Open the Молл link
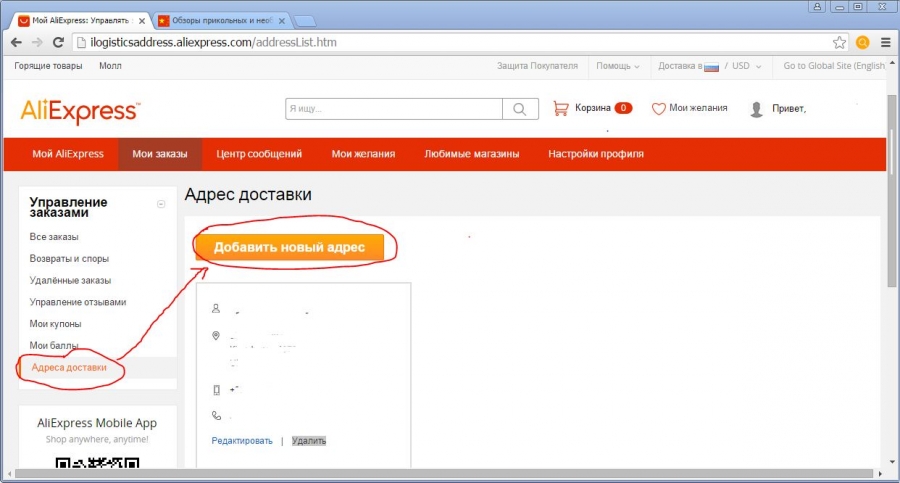The height and width of the screenshot is (483, 900). (110, 66)
